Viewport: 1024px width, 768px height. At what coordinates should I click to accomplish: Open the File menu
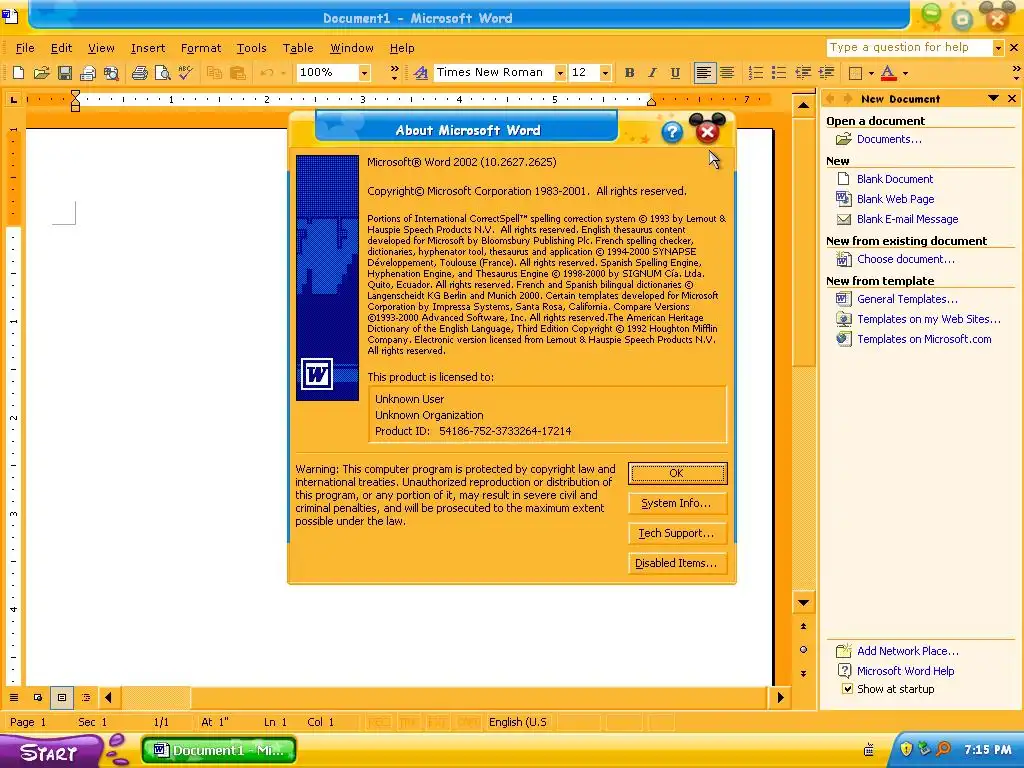[x=25, y=48]
